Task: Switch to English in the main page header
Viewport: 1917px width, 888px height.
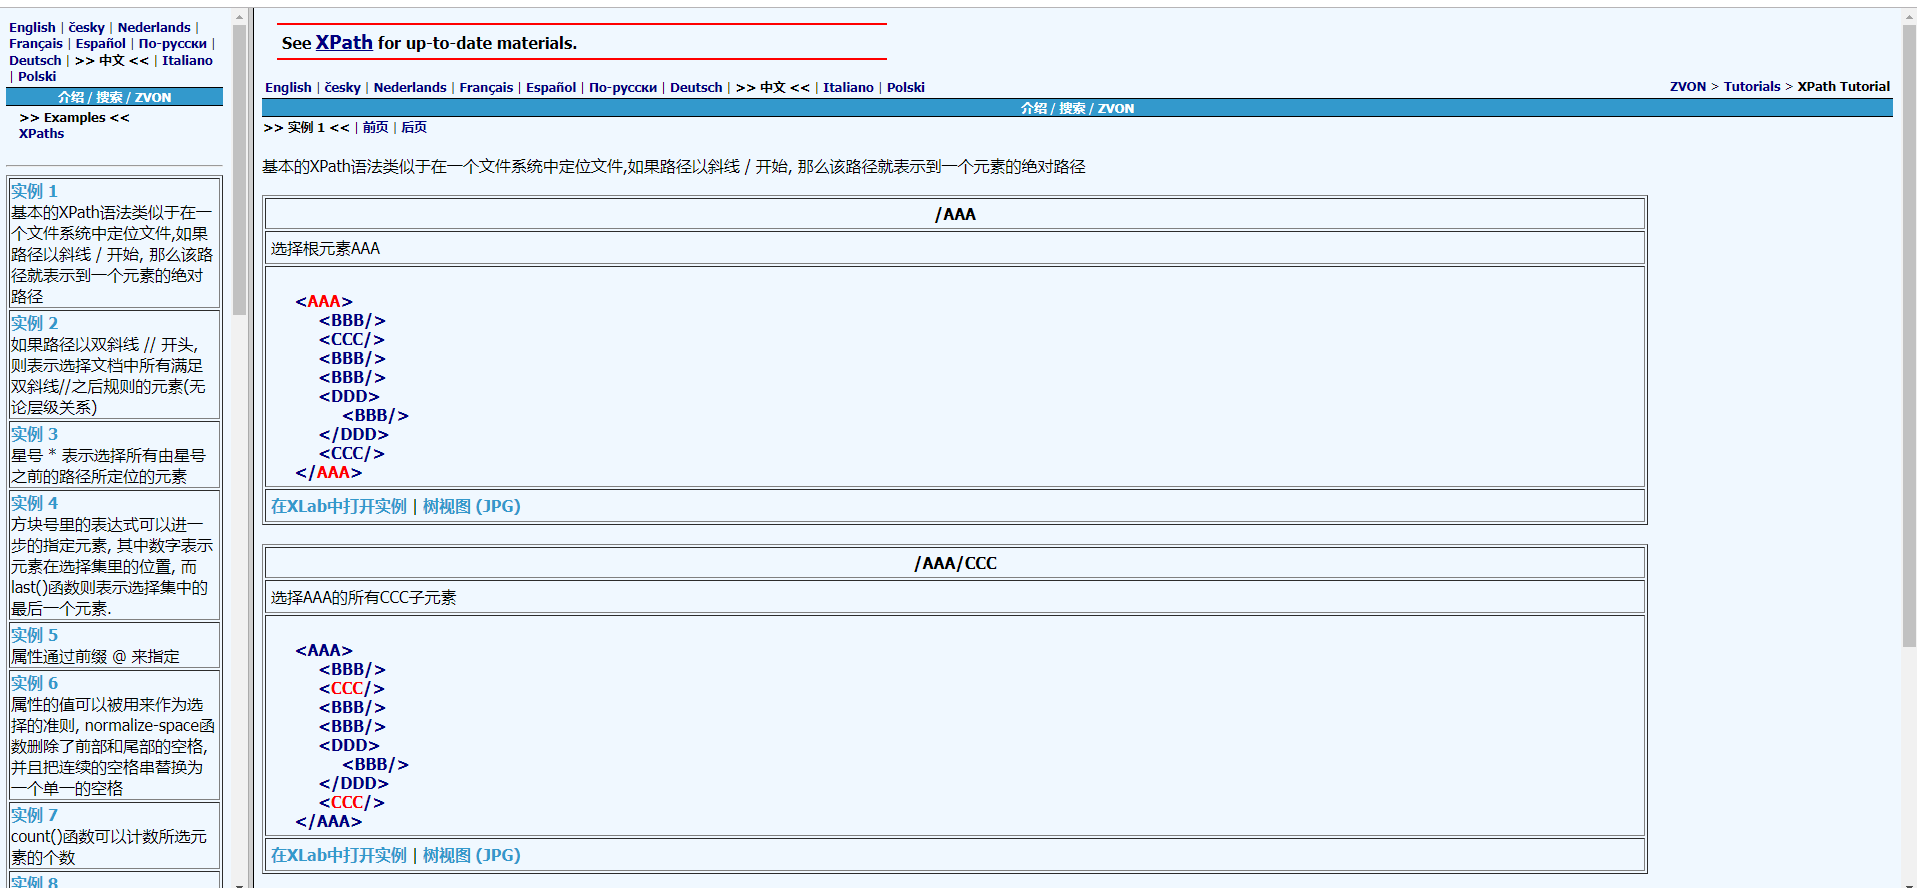Action: tap(288, 87)
